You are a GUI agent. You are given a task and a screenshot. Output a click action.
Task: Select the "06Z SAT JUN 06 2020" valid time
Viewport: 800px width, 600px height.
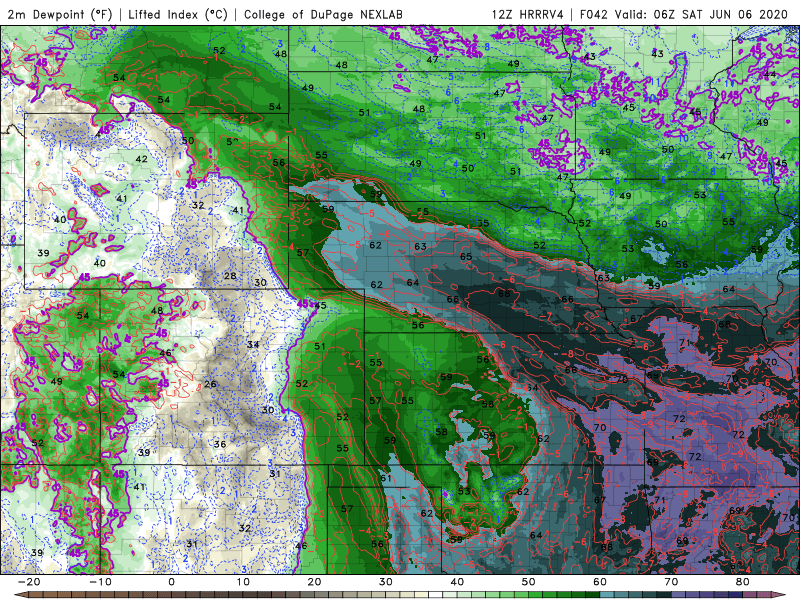point(721,14)
